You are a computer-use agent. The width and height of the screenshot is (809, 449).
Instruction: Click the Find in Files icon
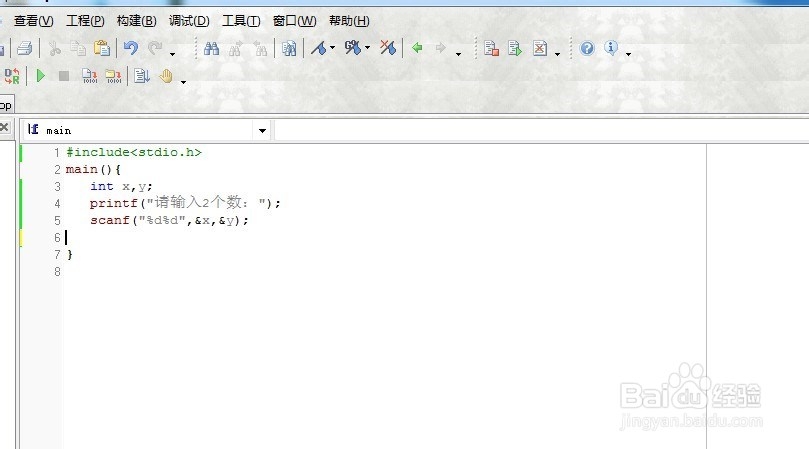(x=289, y=49)
